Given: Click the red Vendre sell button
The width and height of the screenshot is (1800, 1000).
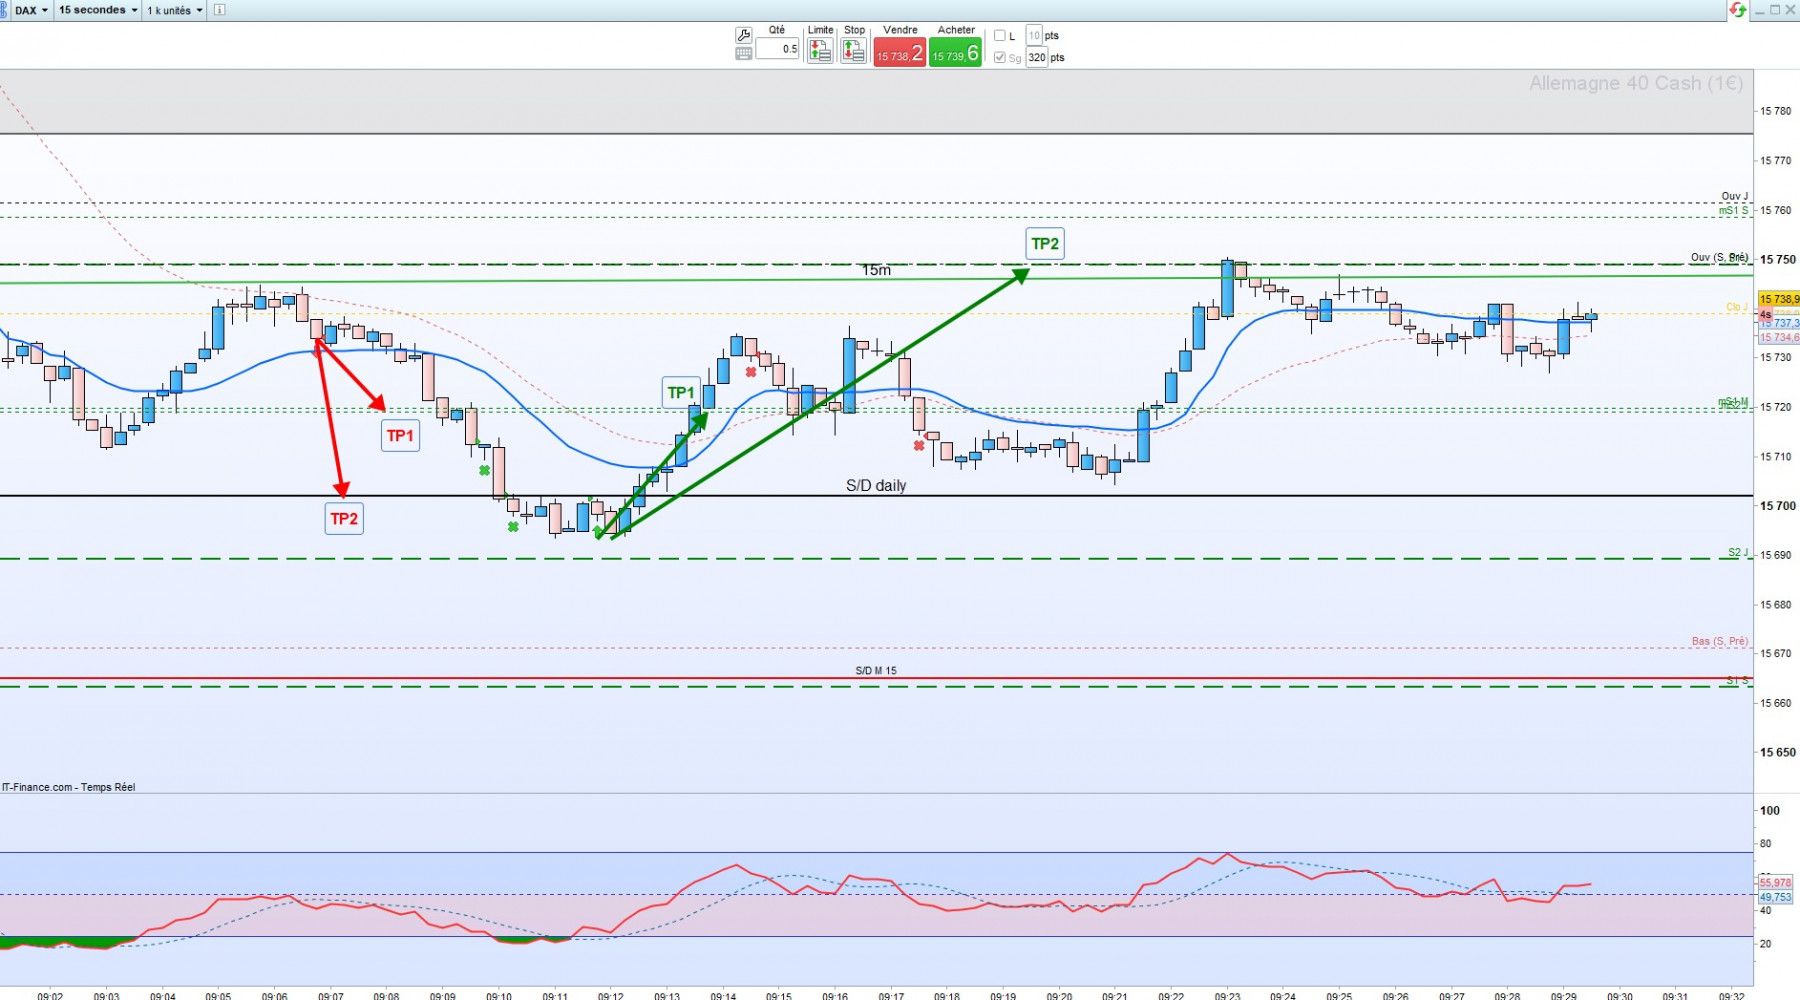Looking at the screenshot, I should tap(900, 52).
